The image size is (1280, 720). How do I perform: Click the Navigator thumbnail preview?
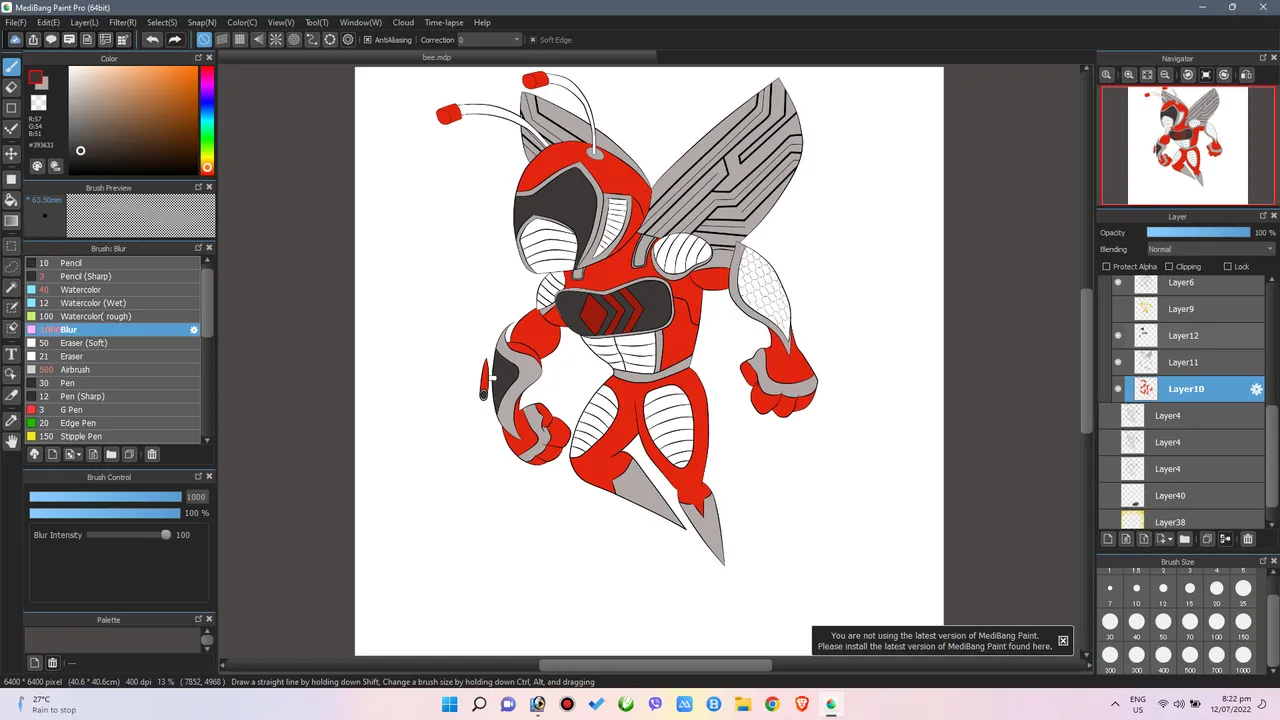coord(1187,145)
